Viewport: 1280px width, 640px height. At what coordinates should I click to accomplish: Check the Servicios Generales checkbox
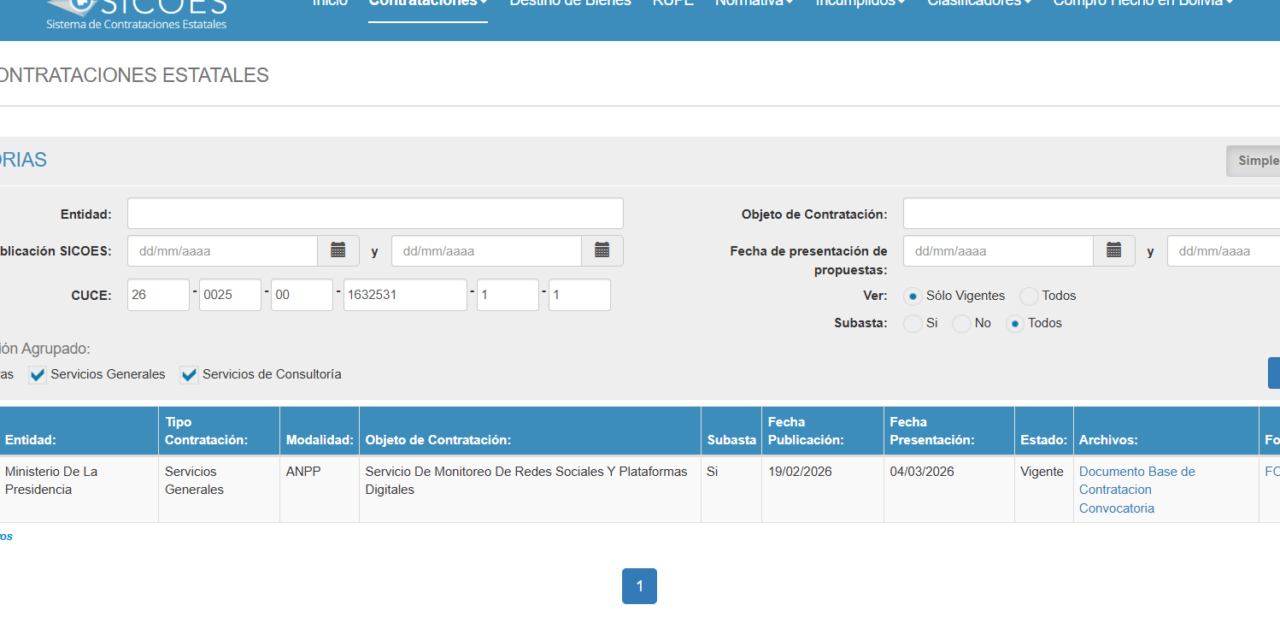tap(38, 375)
